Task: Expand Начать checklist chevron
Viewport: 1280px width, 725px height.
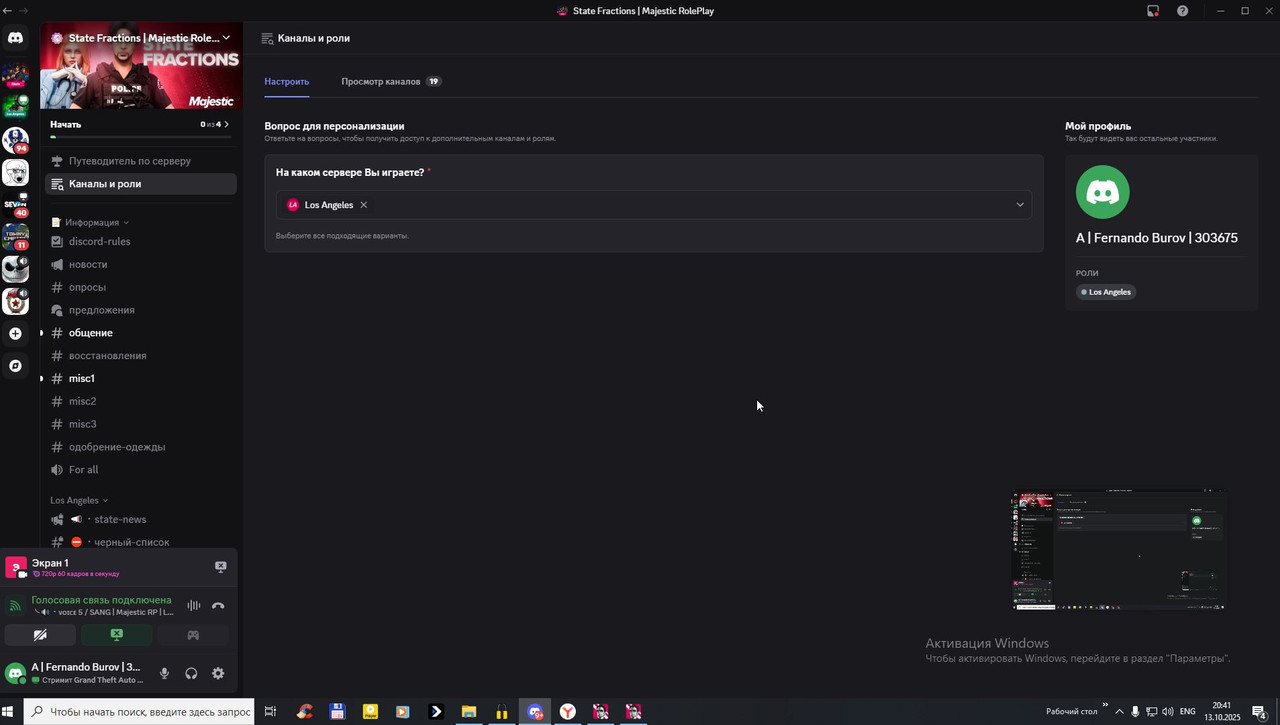Action: pos(227,124)
